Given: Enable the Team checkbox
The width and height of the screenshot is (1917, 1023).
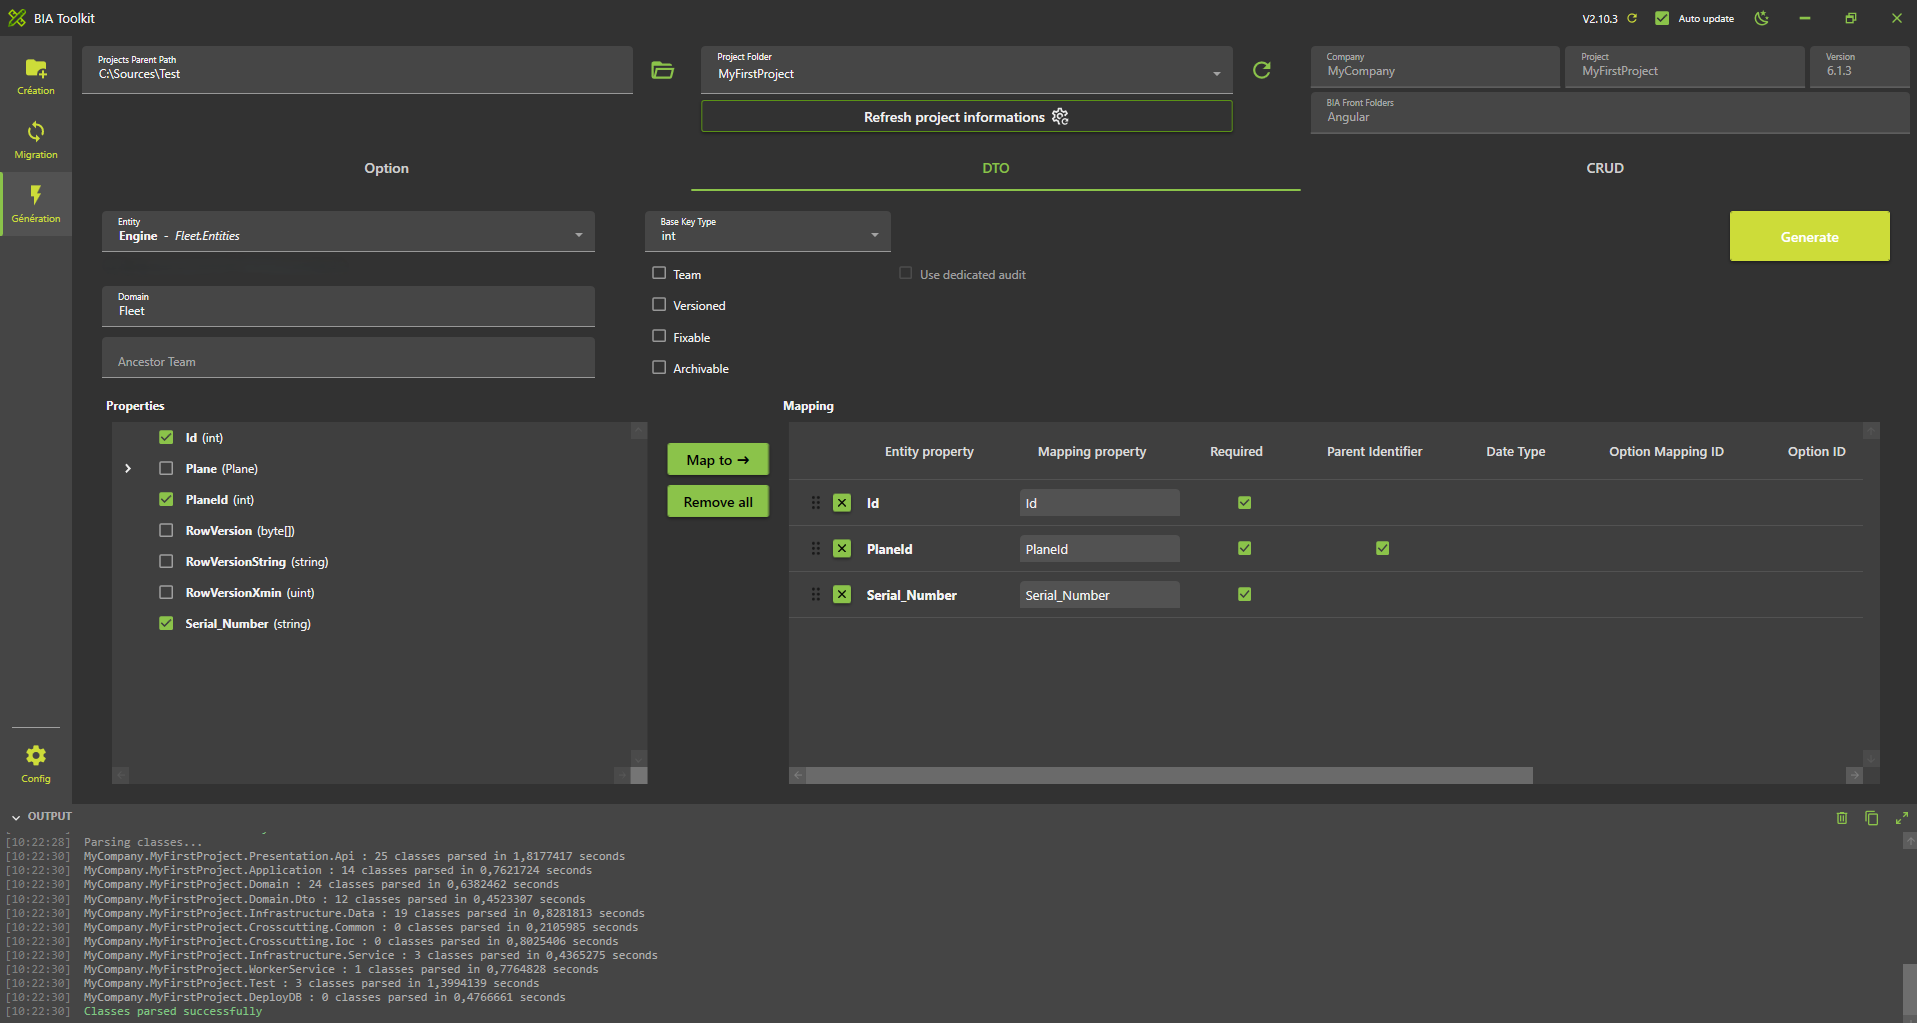Looking at the screenshot, I should tap(659, 273).
